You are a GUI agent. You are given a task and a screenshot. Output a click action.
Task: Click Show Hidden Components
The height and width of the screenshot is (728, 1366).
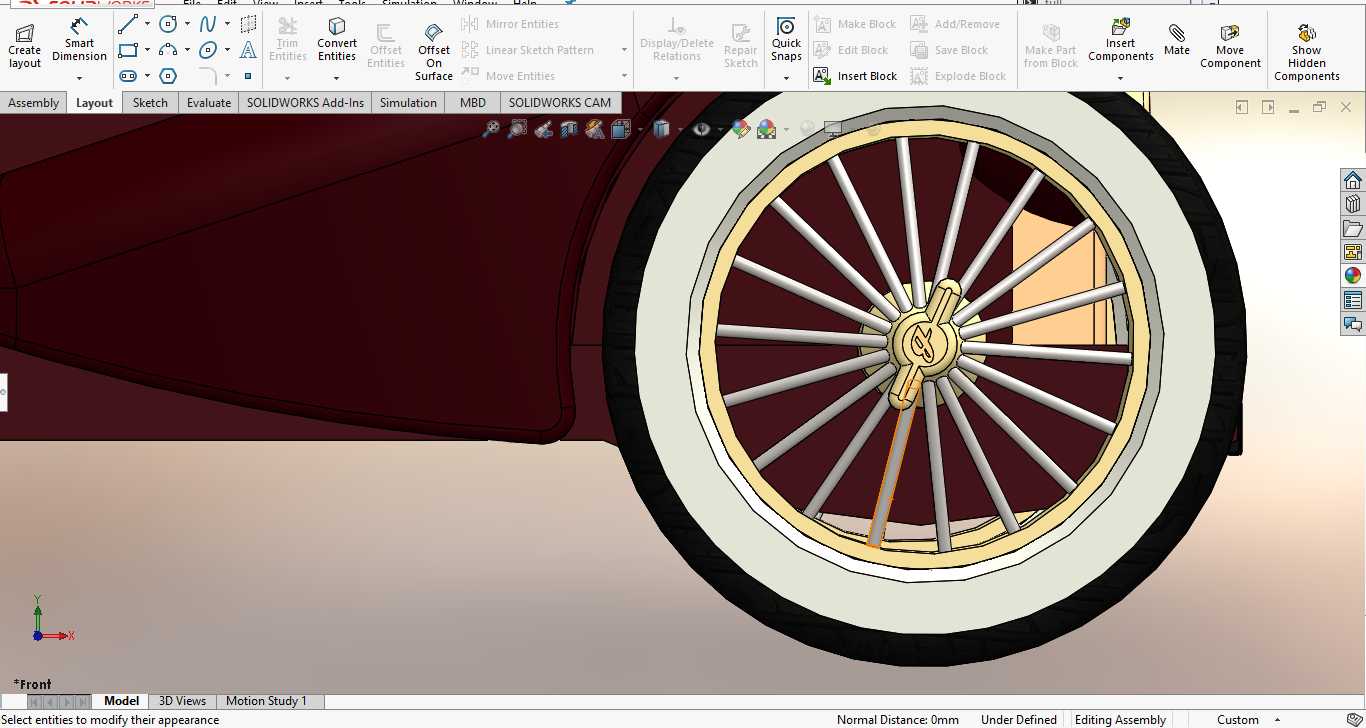(x=1307, y=53)
